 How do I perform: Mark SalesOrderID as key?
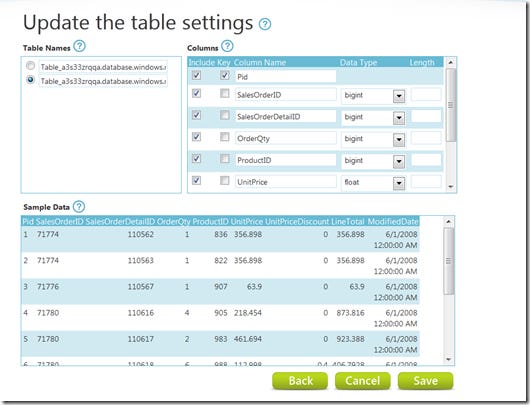(225, 93)
